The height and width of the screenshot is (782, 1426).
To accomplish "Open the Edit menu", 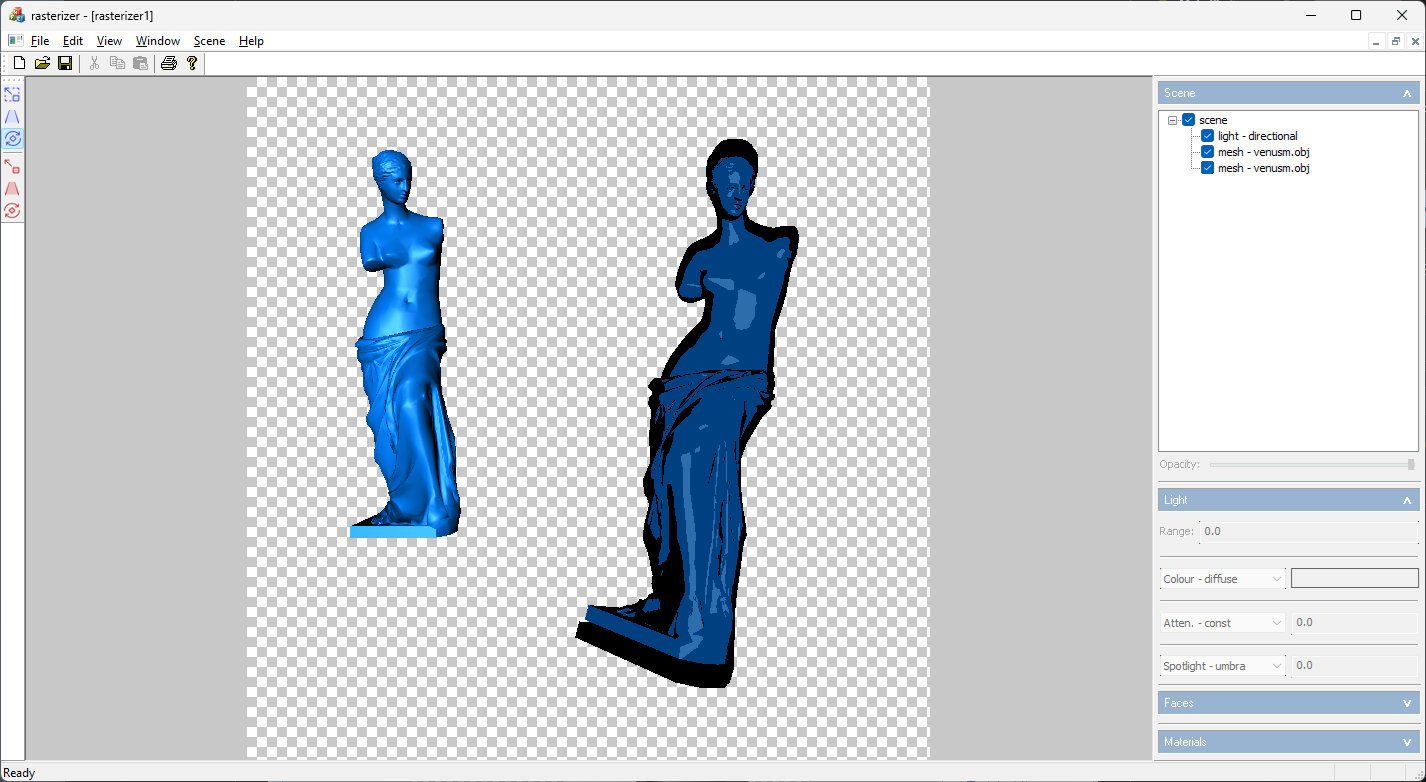I will coord(73,41).
